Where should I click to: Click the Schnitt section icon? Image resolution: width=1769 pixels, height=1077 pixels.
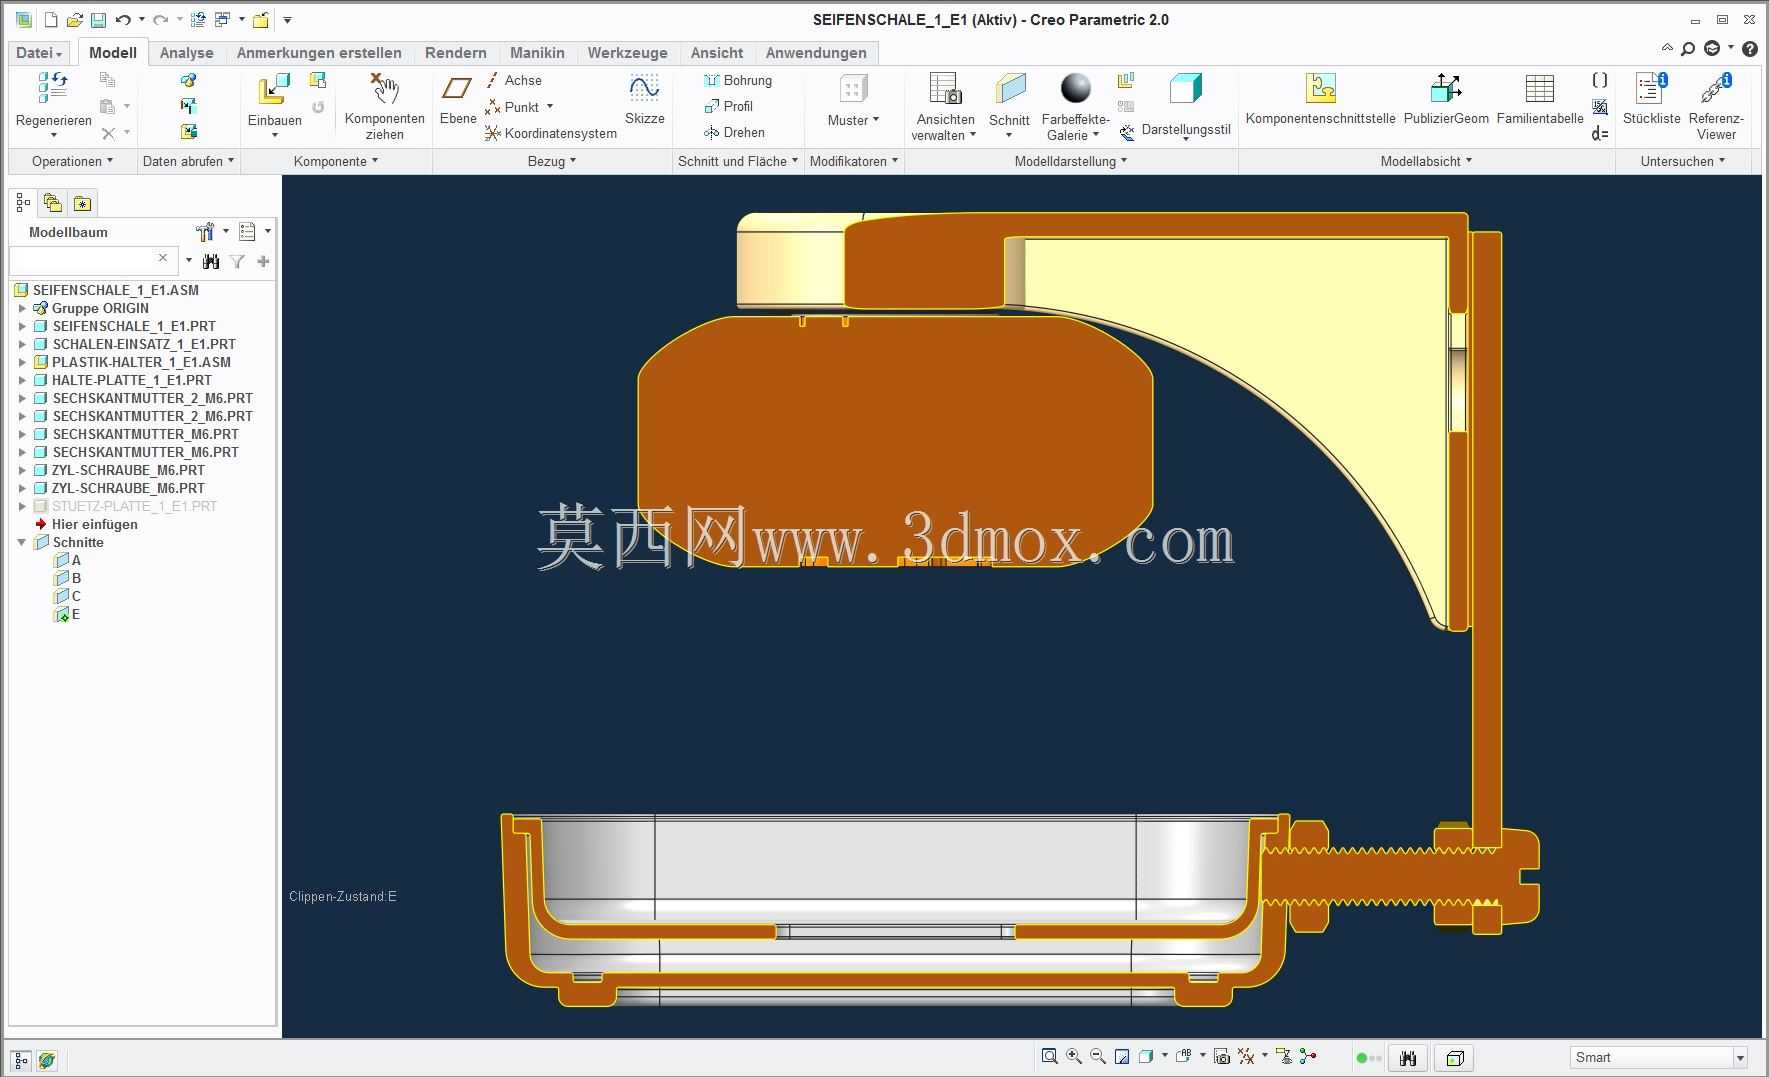coord(1010,89)
